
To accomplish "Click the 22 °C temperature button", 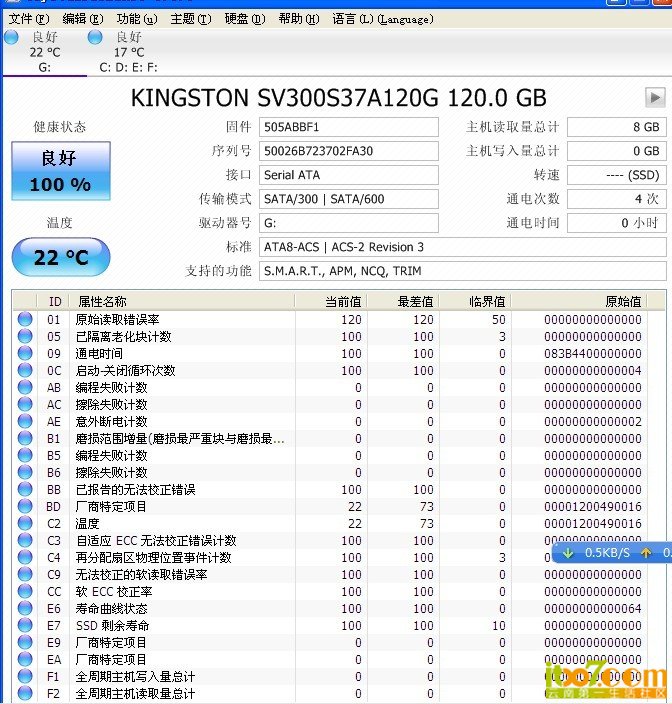I will click(x=61, y=257).
